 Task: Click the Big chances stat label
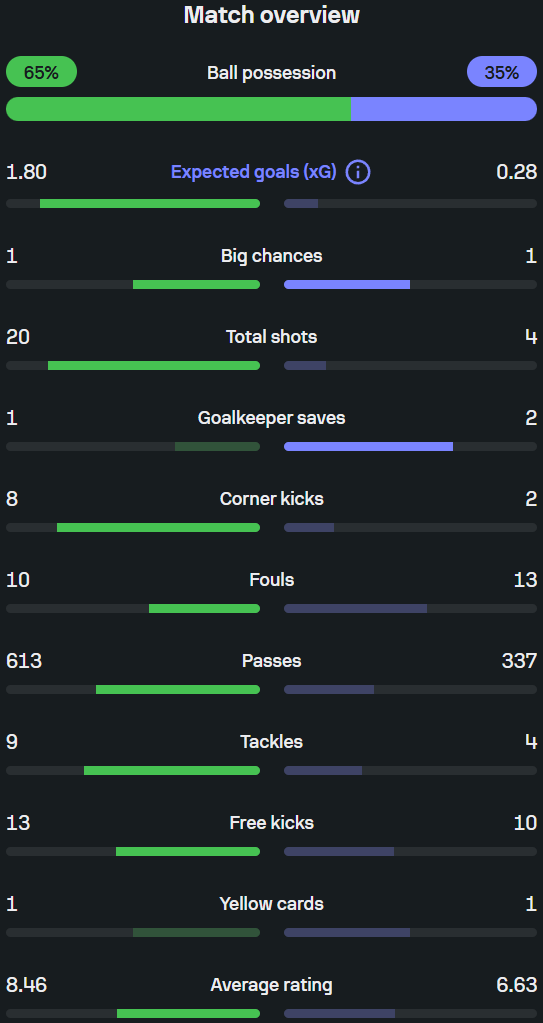point(272,256)
